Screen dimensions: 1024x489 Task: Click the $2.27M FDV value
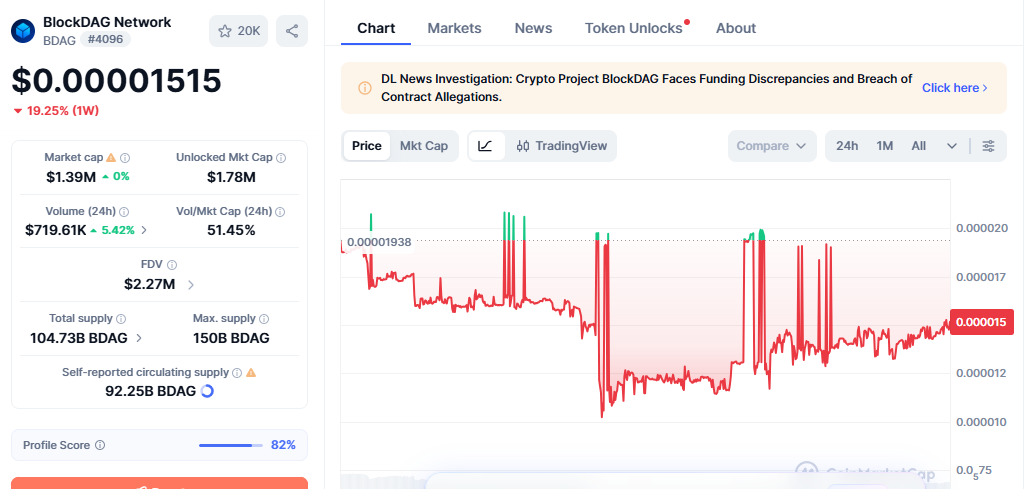pos(150,284)
